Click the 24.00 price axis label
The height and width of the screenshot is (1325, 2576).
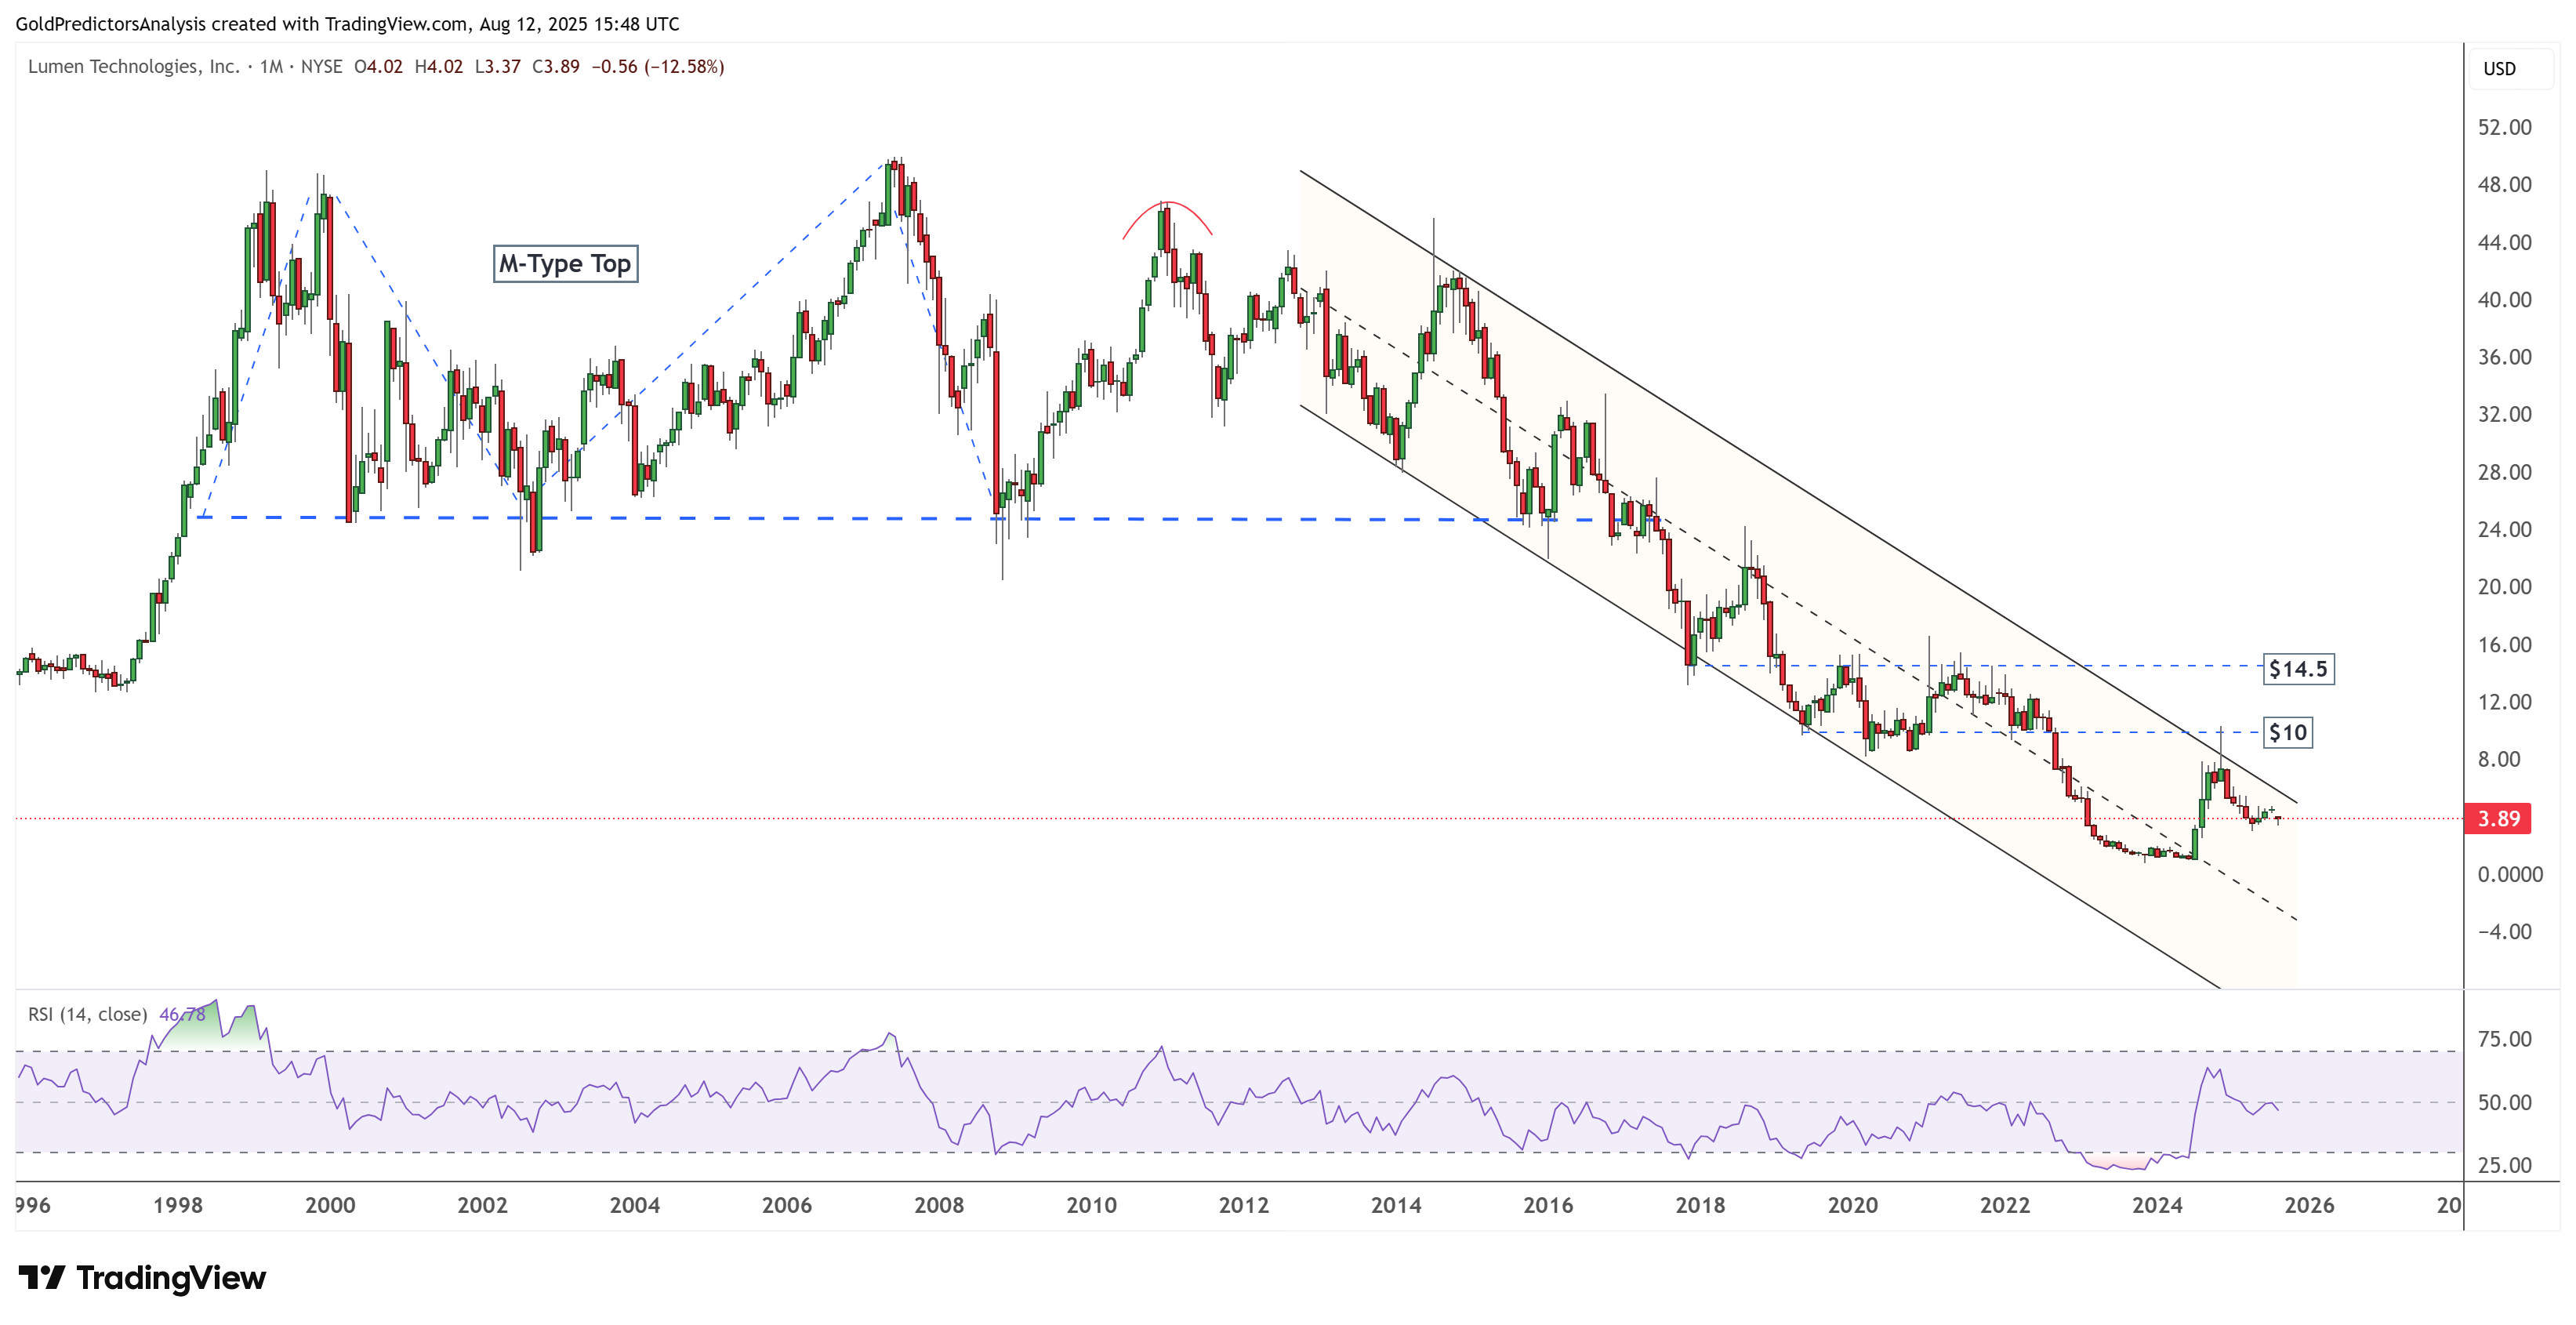point(2504,529)
